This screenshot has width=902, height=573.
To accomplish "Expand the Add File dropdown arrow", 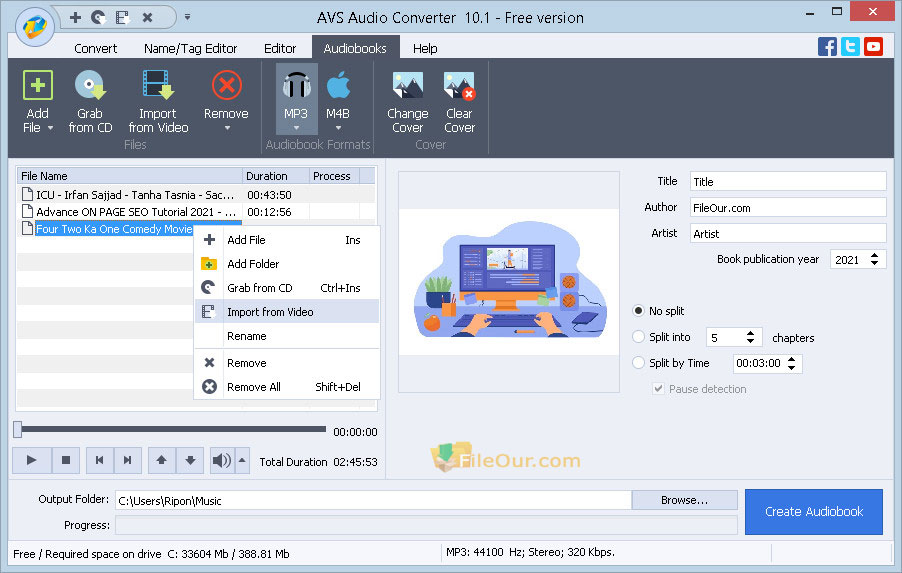I will (x=51, y=128).
